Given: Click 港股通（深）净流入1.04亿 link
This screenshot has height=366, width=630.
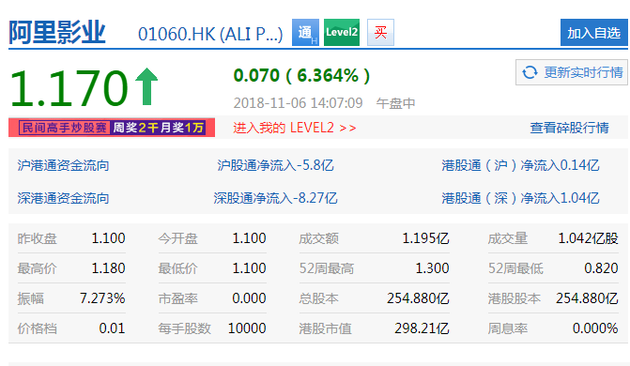Looking at the screenshot, I should click(520, 198).
